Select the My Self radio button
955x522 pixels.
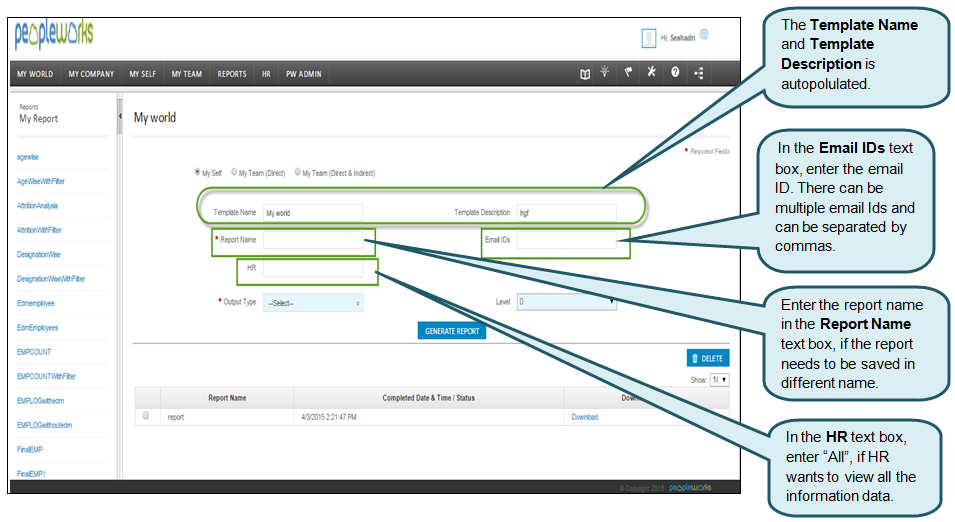click(x=197, y=172)
